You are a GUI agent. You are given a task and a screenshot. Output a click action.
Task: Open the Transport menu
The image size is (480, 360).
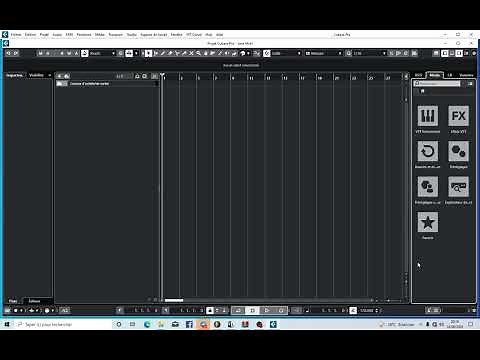point(116,35)
